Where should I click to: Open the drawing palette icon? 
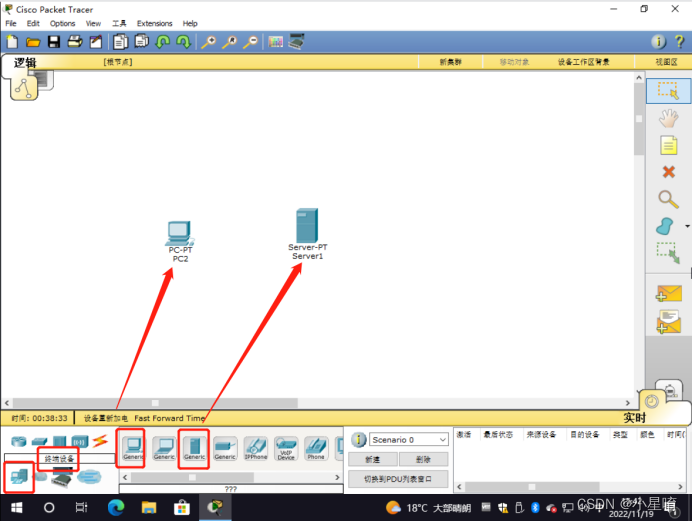(x=275, y=42)
